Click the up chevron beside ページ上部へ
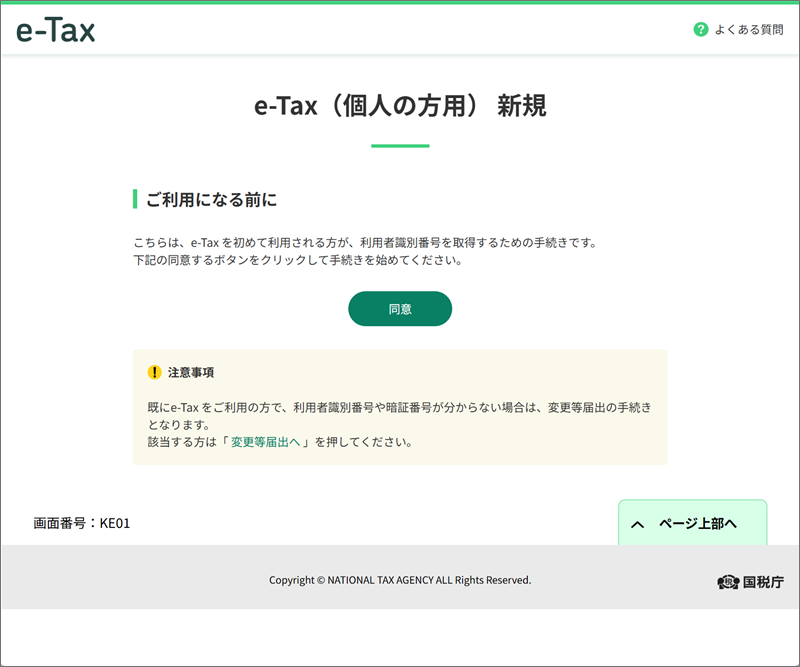This screenshot has width=800, height=667. point(637,525)
